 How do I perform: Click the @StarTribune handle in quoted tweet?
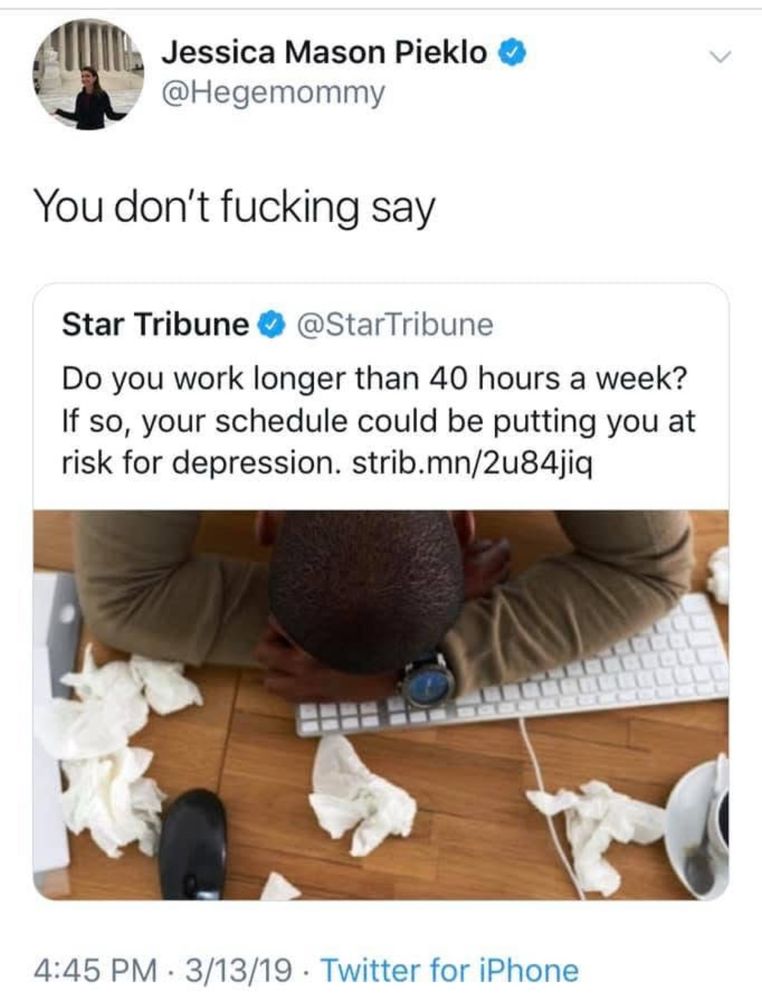[x=392, y=325]
